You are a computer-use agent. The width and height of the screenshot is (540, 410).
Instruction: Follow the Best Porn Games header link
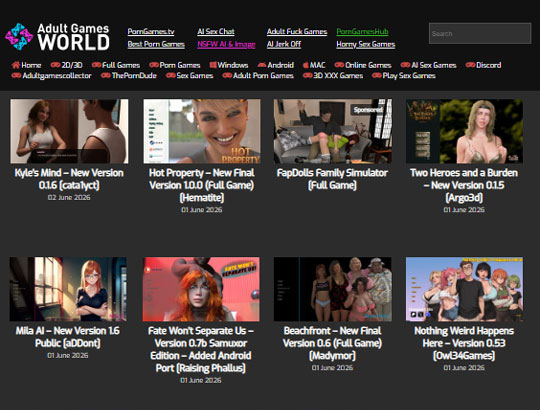(x=156, y=44)
